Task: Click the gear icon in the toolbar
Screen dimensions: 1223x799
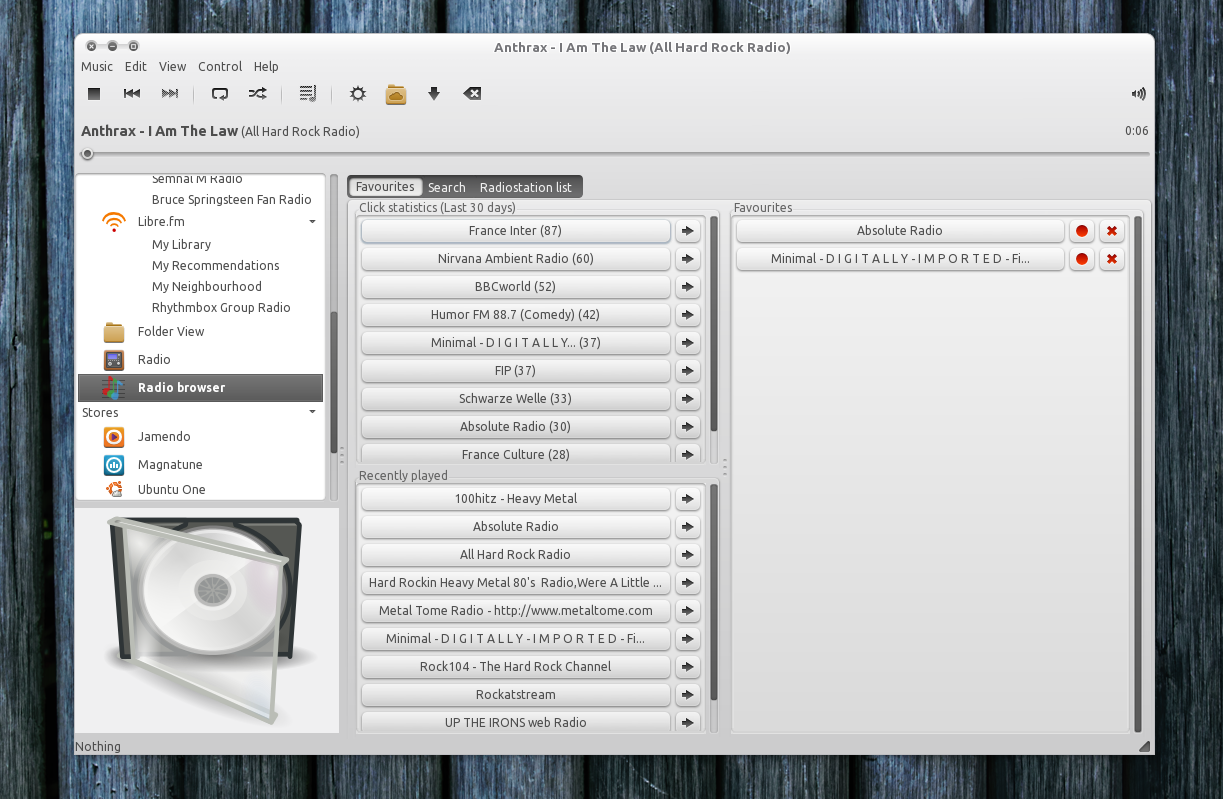Action: click(x=357, y=94)
